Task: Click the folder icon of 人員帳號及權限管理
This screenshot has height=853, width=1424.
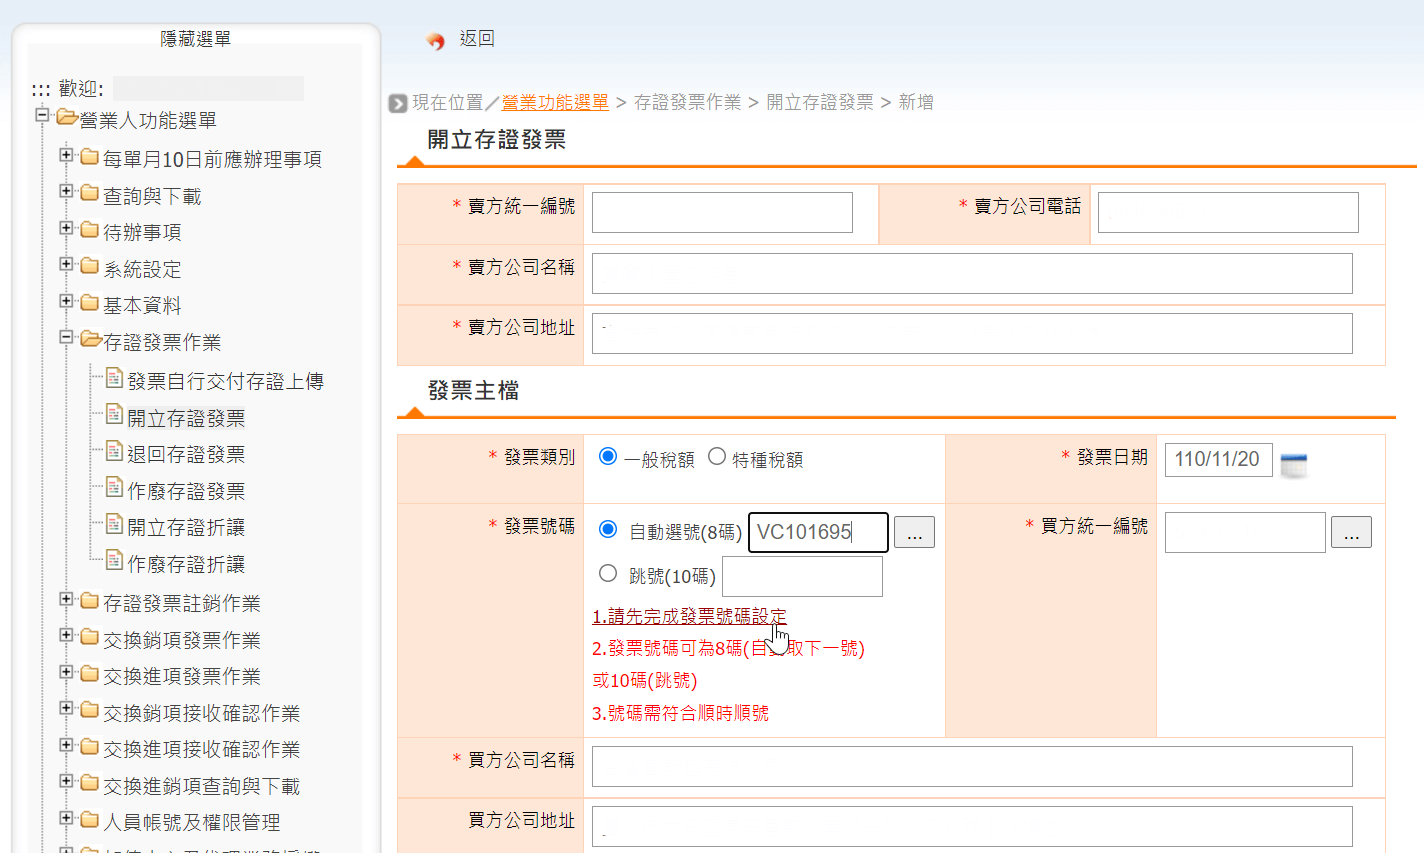Action: tap(90, 820)
